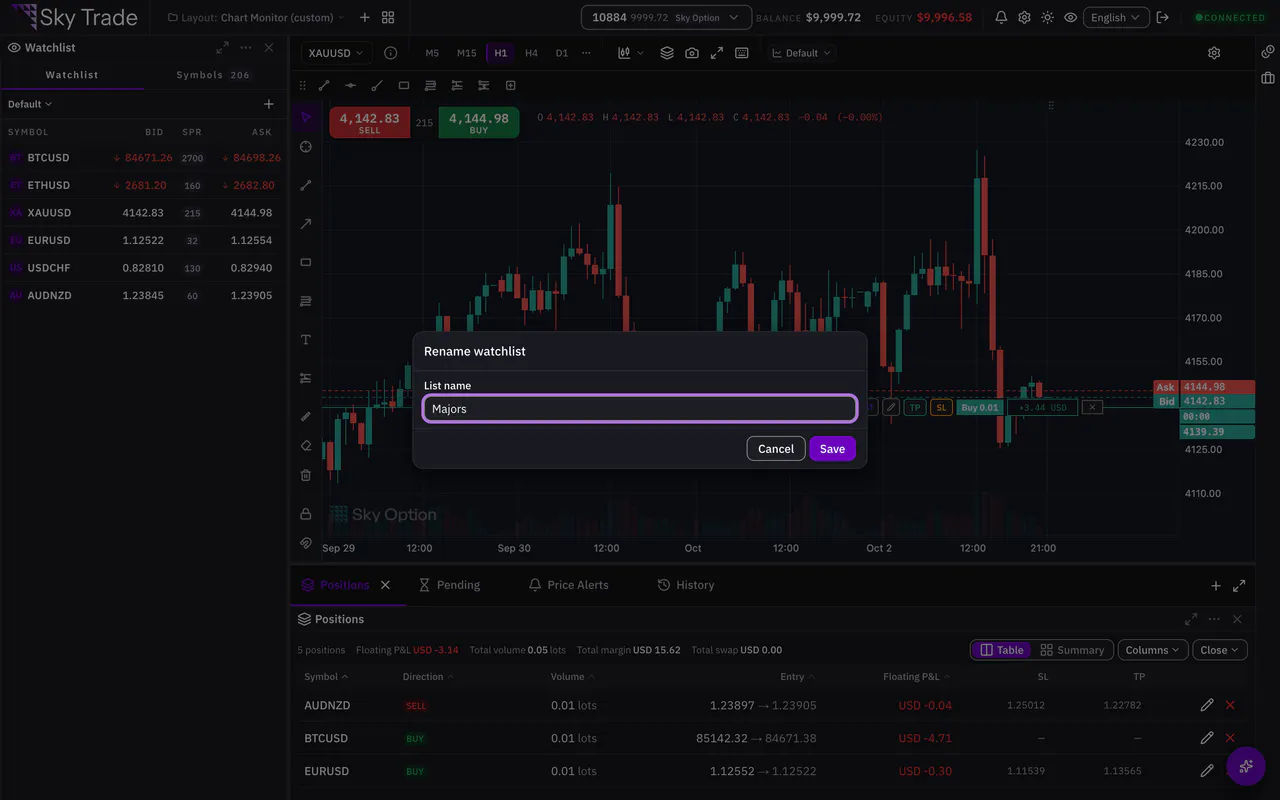
Task: Select the crosshair tool in left toolbar
Action: [306, 147]
